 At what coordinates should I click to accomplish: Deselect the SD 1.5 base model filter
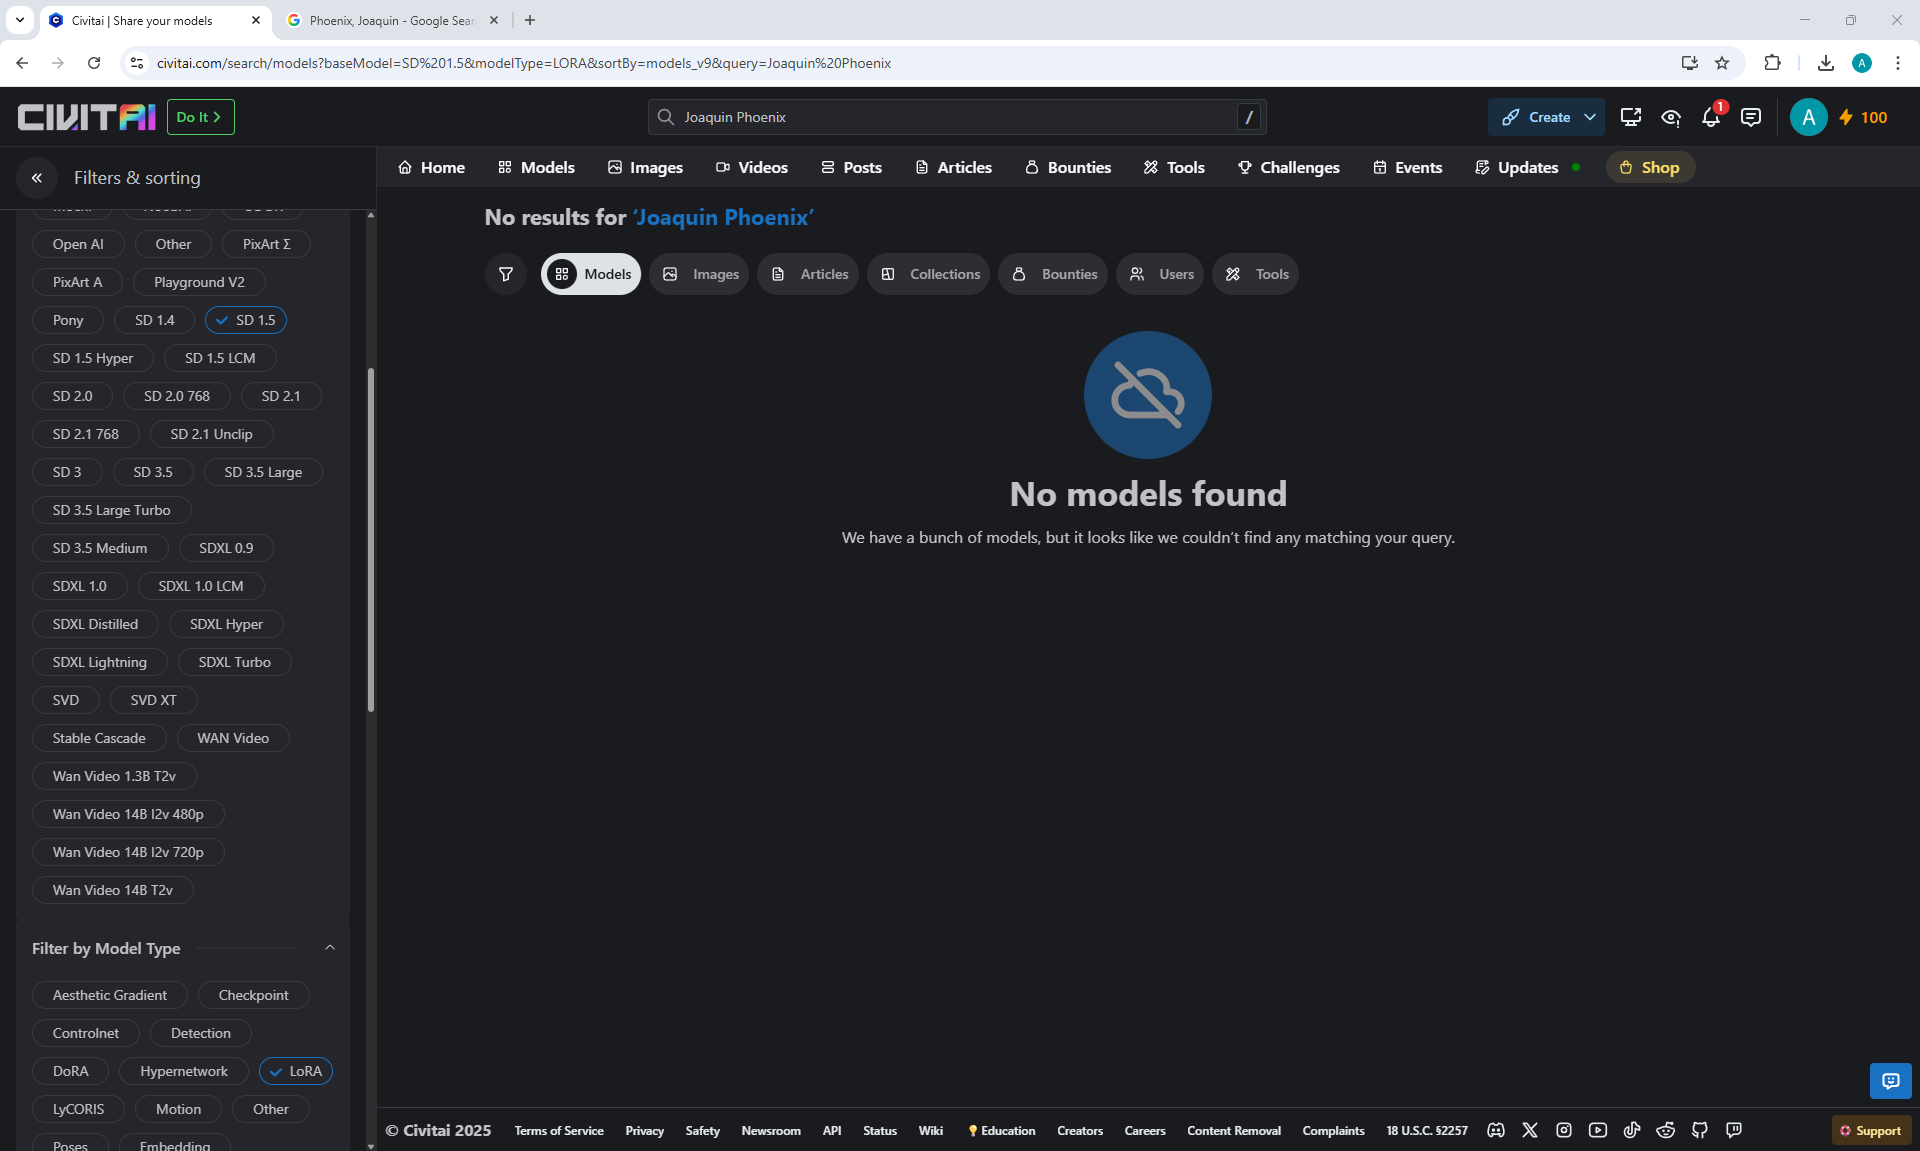click(246, 320)
